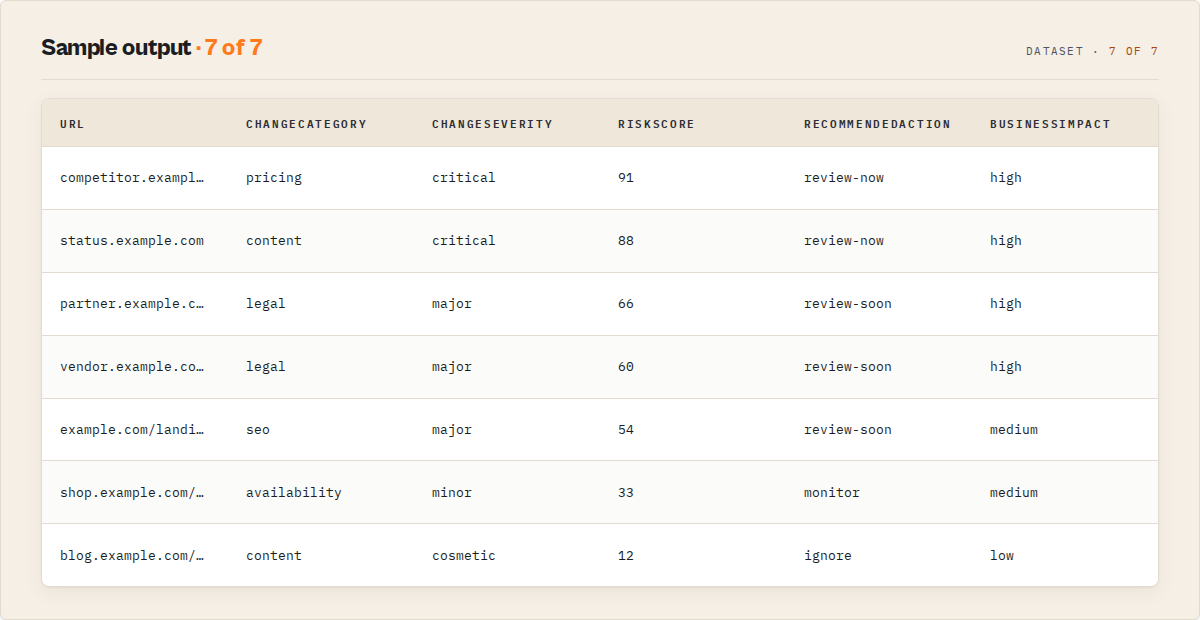Click 'critical' severity in competitor.example row
This screenshot has width=1200, height=620.
tap(464, 178)
